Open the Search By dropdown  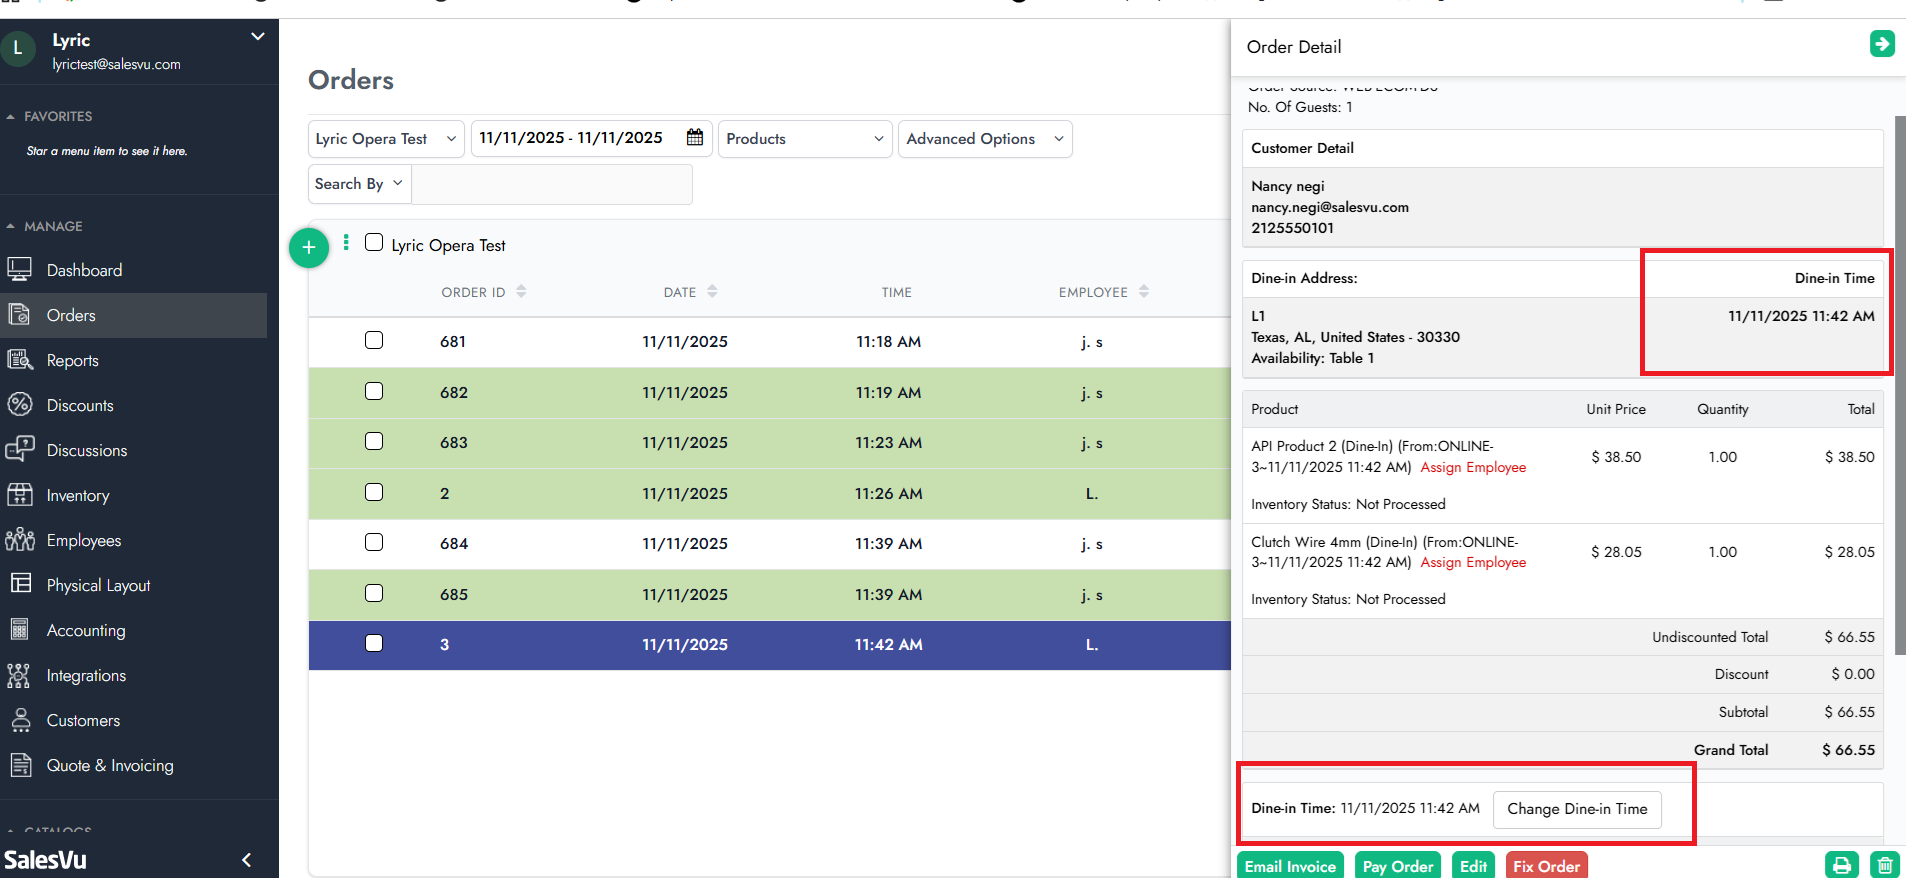[358, 184]
